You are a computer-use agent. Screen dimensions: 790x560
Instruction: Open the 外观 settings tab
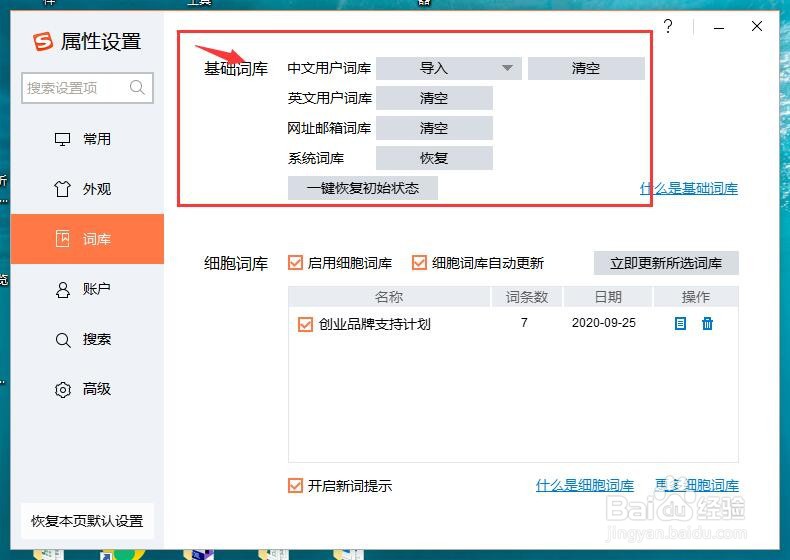pyautogui.click(x=88, y=189)
